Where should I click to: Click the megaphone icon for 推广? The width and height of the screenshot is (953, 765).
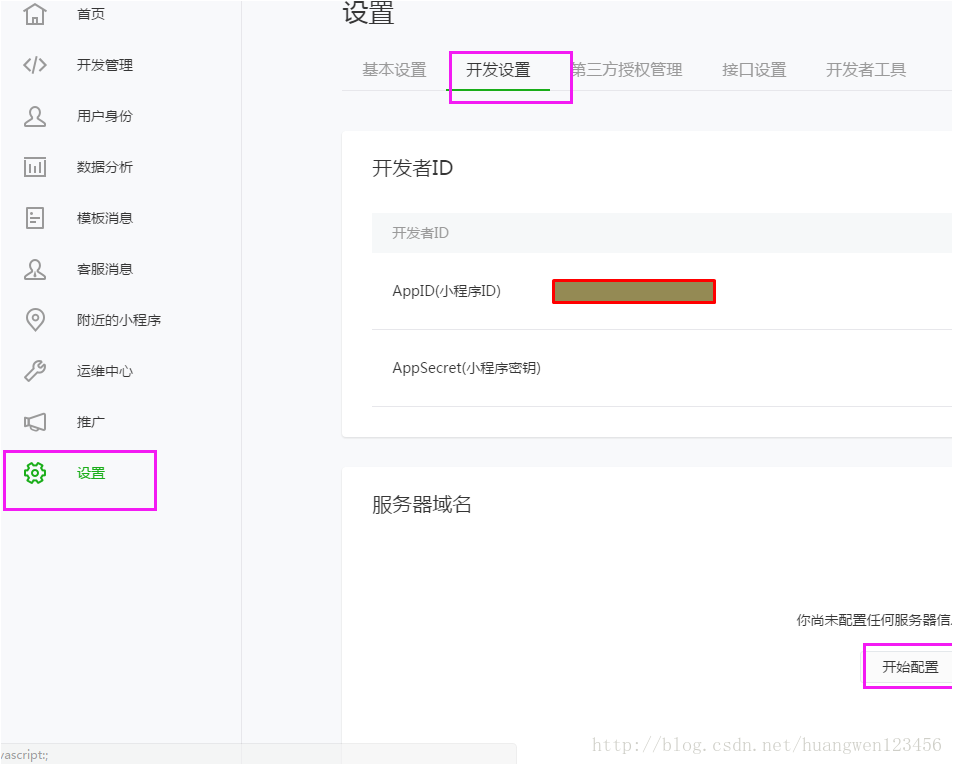tap(35, 422)
